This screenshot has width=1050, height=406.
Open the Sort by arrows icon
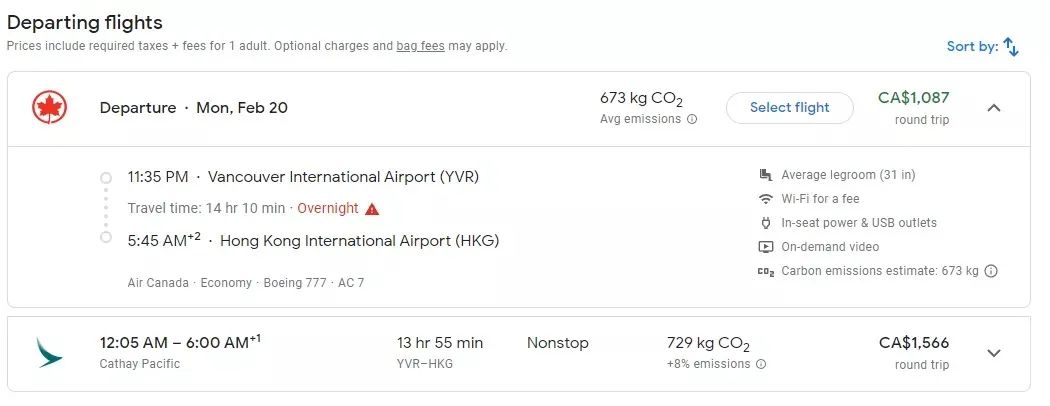coord(1011,47)
